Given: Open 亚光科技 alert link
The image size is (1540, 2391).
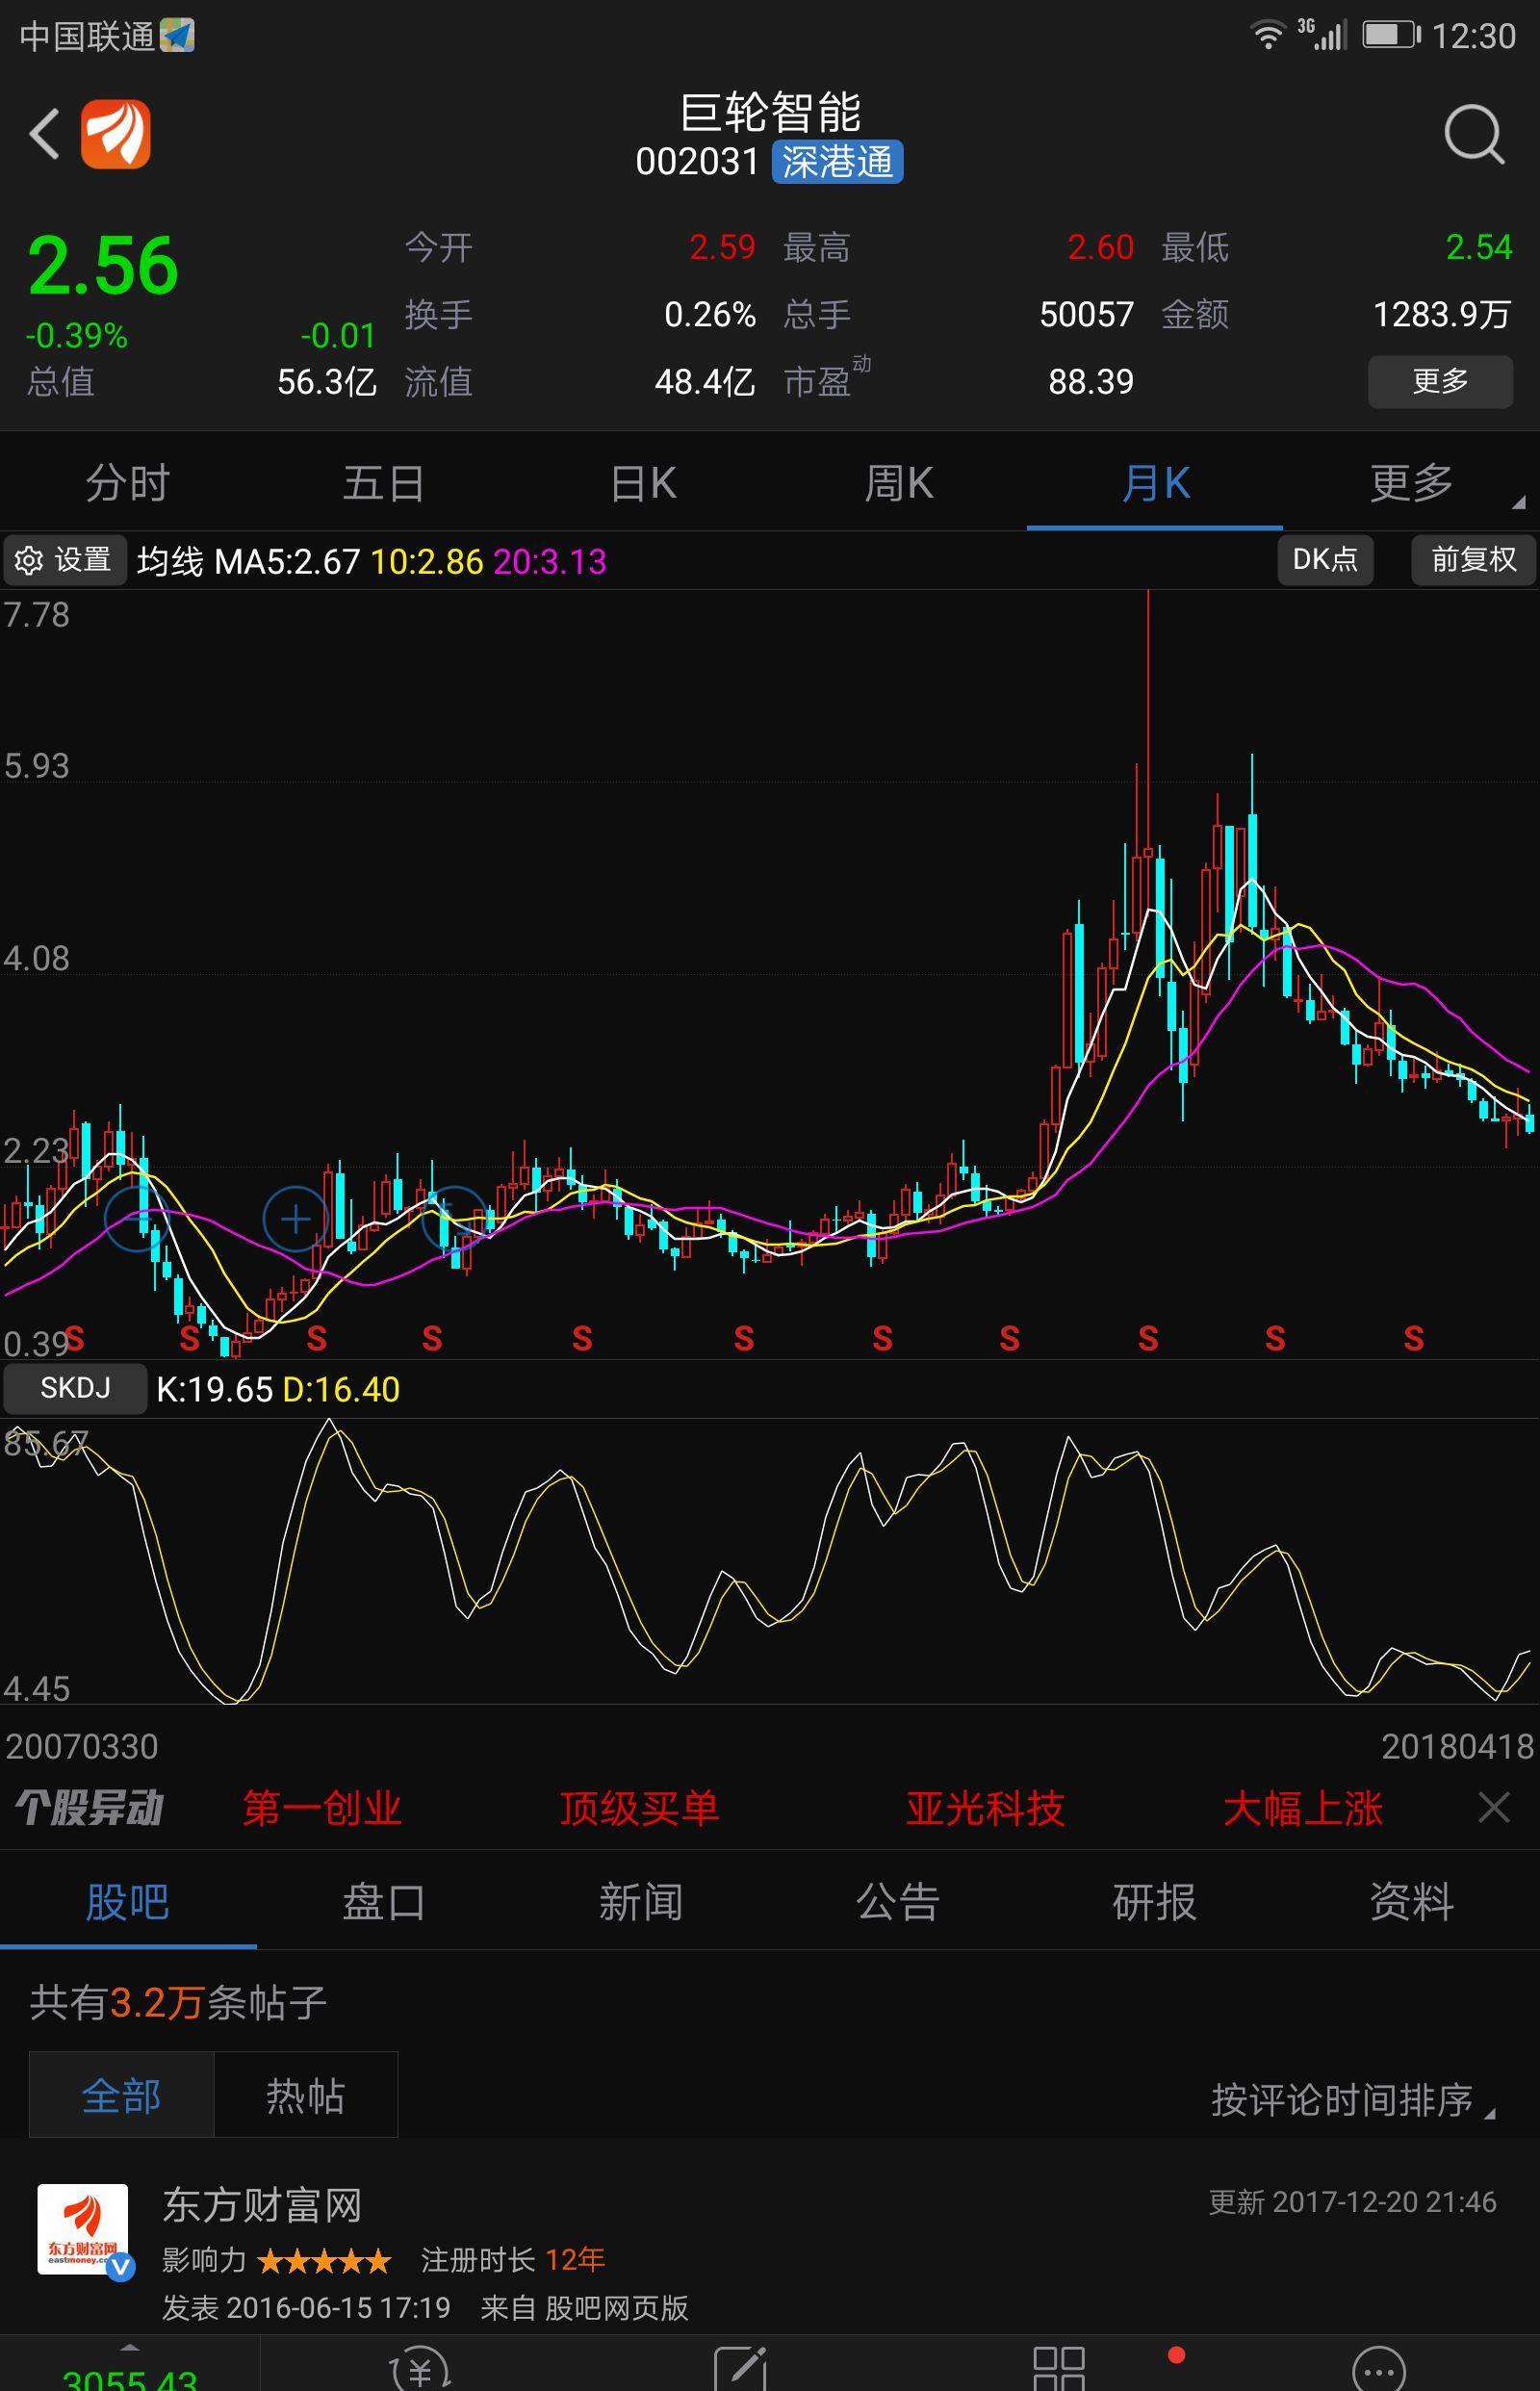Looking at the screenshot, I should tap(985, 1808).
